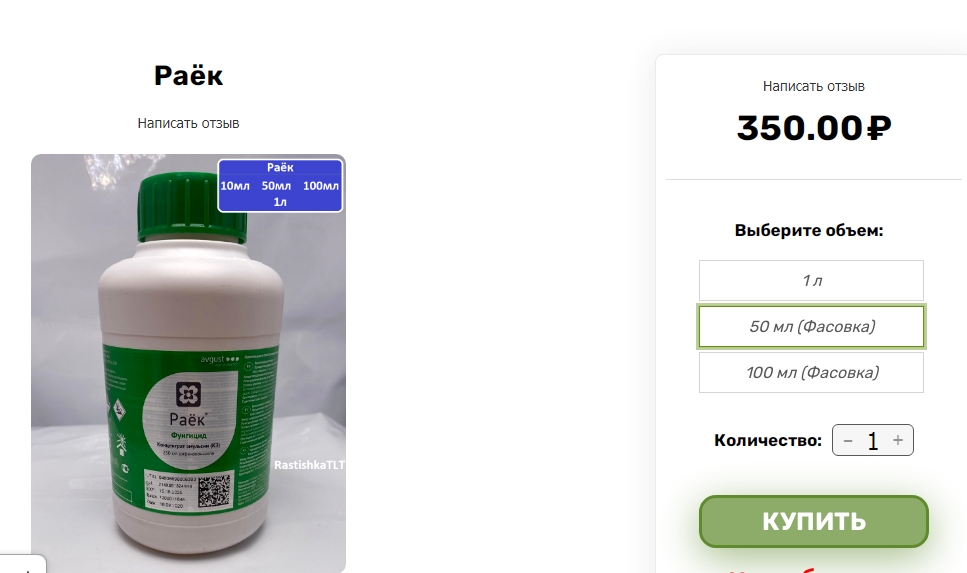The image size is (967, 573).
Task: Click the RastishkaTLT watermark on the image
Action: coord(310,465)
